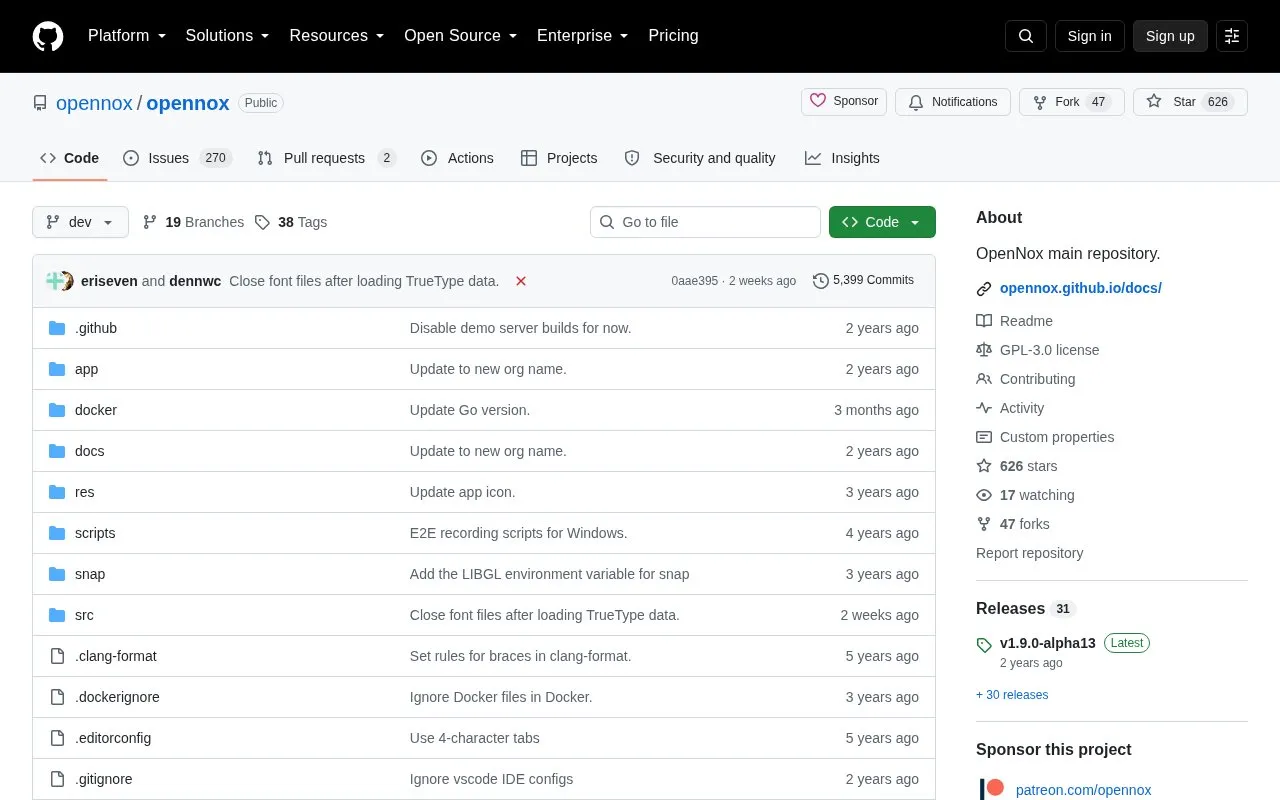Switch to the Pull requests tab

(326, 158)
